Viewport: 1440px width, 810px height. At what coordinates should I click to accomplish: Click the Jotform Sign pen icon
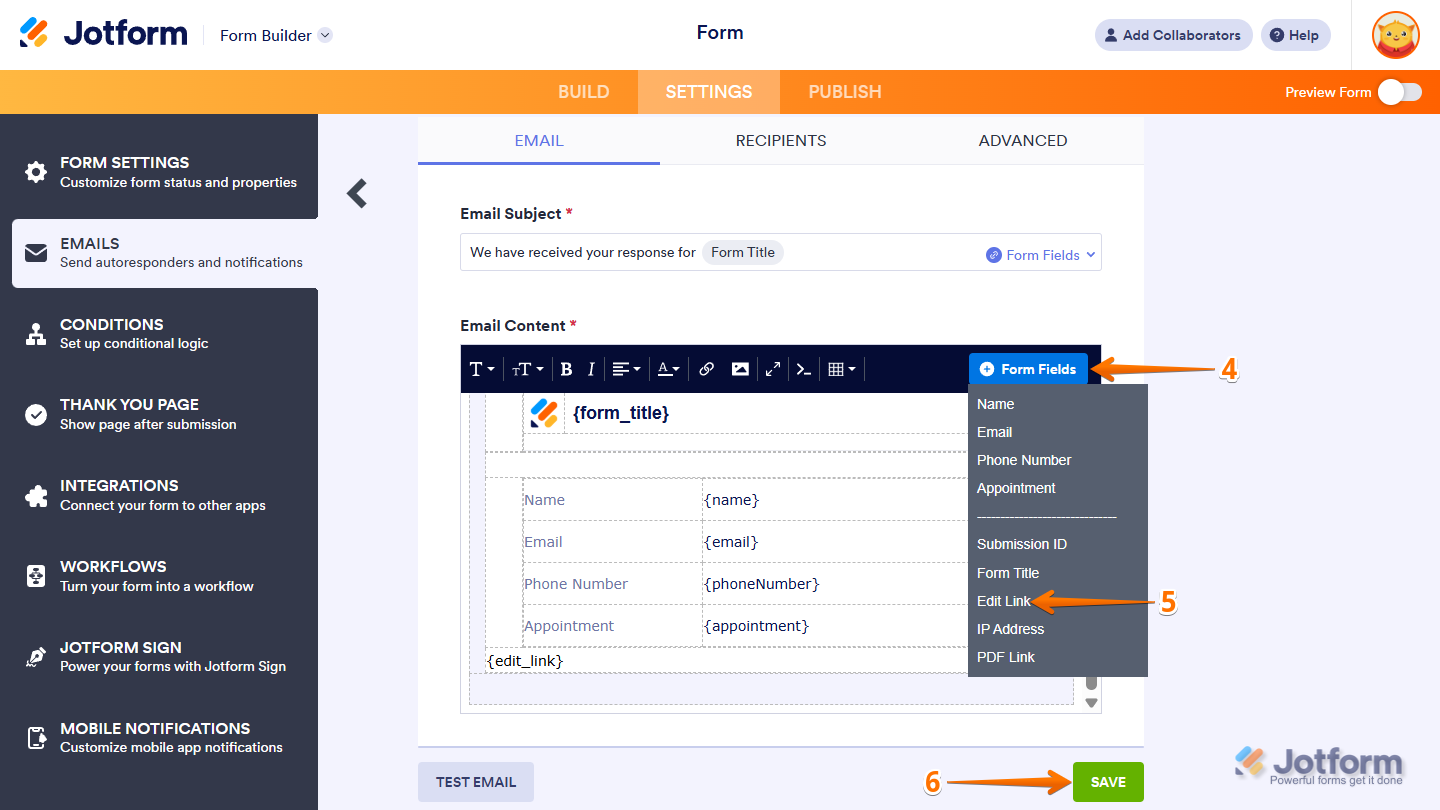36,657
